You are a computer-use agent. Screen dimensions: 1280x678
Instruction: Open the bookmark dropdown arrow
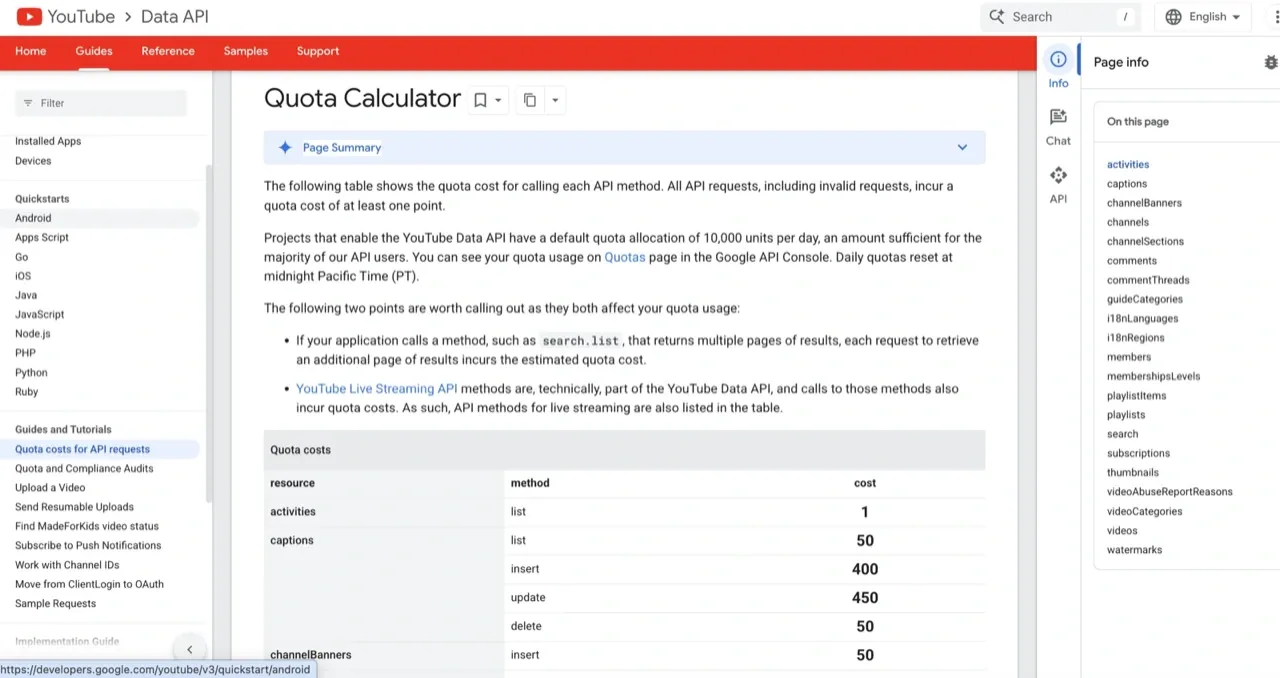click(498, 100)
